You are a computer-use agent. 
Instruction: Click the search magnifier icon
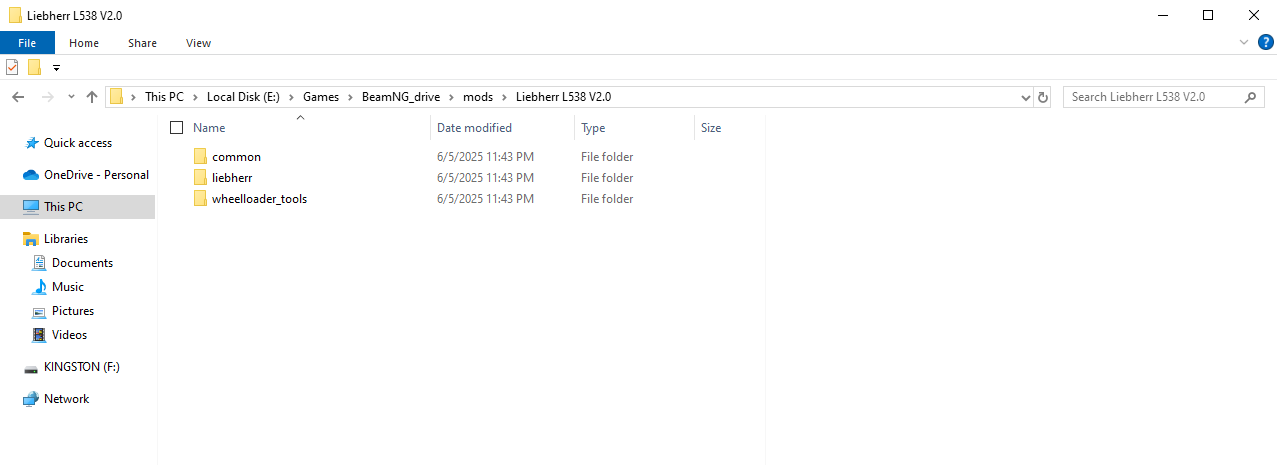1250,97
